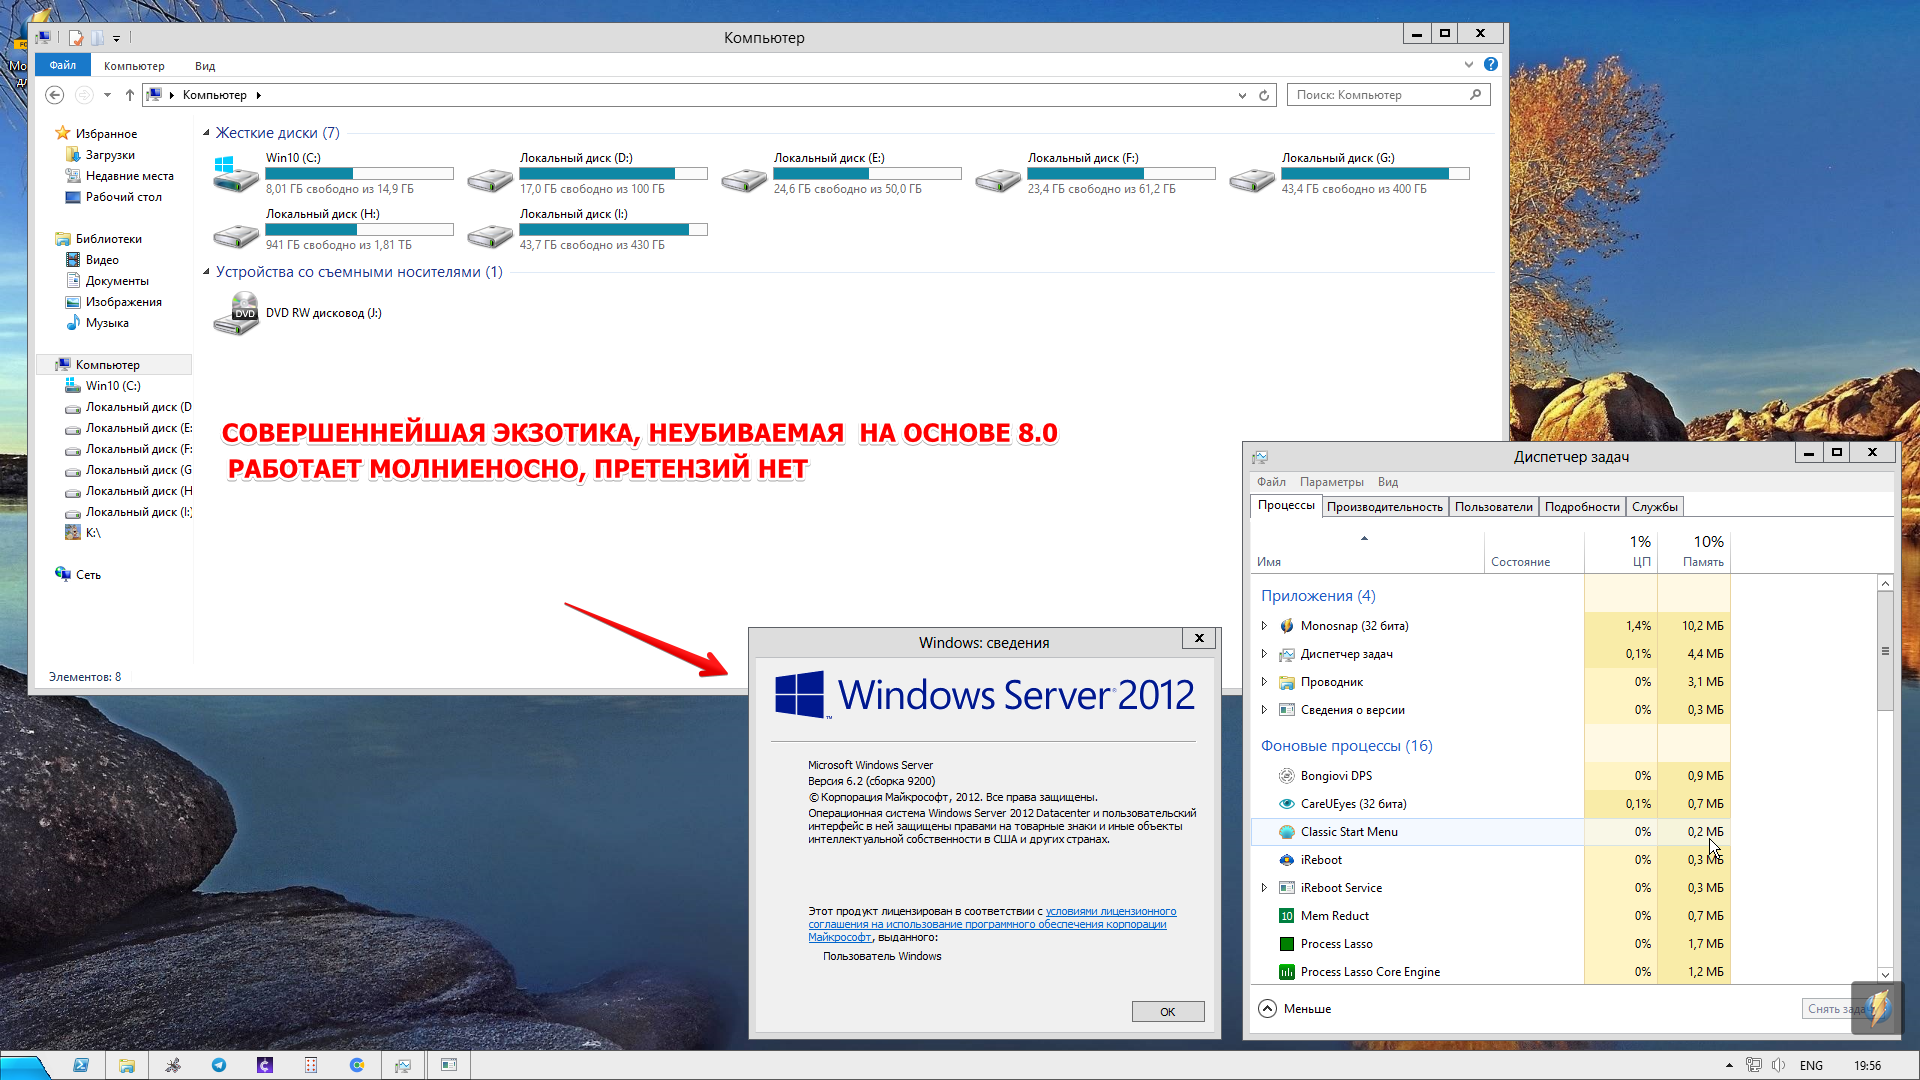This screenshot has width=1920, height=1080.
Task: Click the Explorer back arrow button
Action: click(55, 95)
